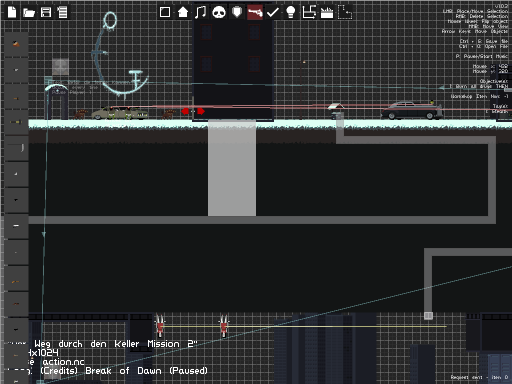Open the music note category

pos(200,12)
